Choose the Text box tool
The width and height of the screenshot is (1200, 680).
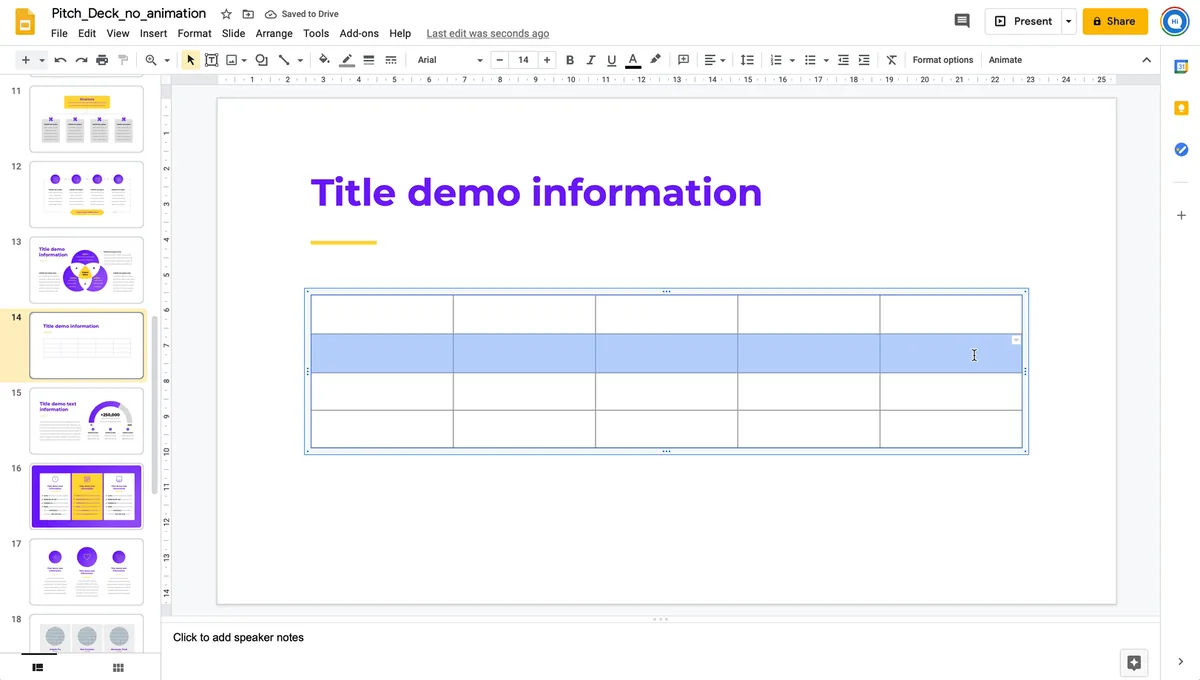pyautogui.click(x=211, y=60)
